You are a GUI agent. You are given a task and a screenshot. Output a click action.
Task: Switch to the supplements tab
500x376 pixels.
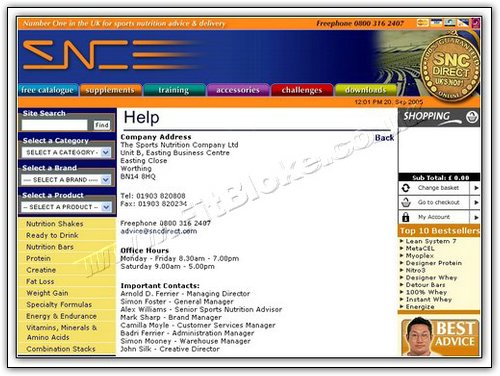(110, 90)
